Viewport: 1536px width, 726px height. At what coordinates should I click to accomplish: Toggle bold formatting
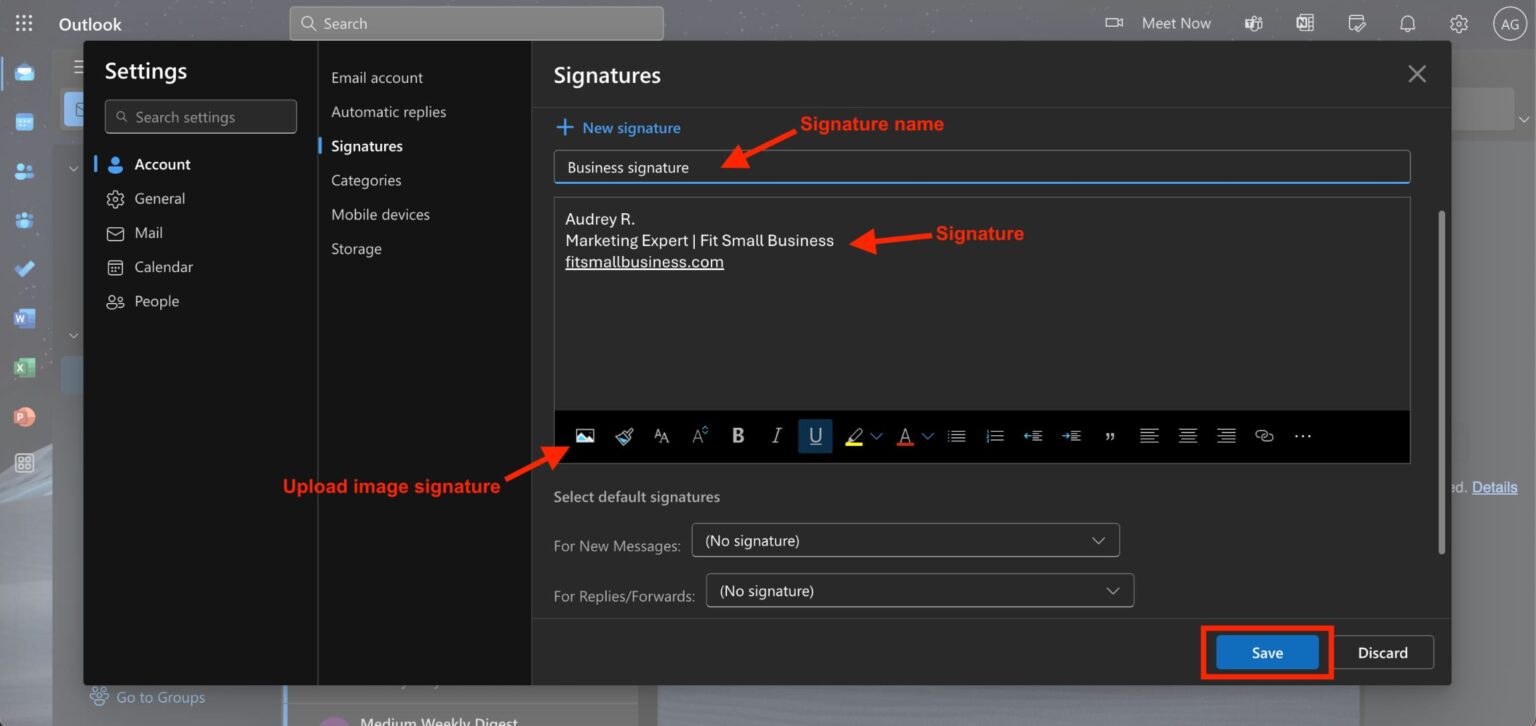point(737,435)
